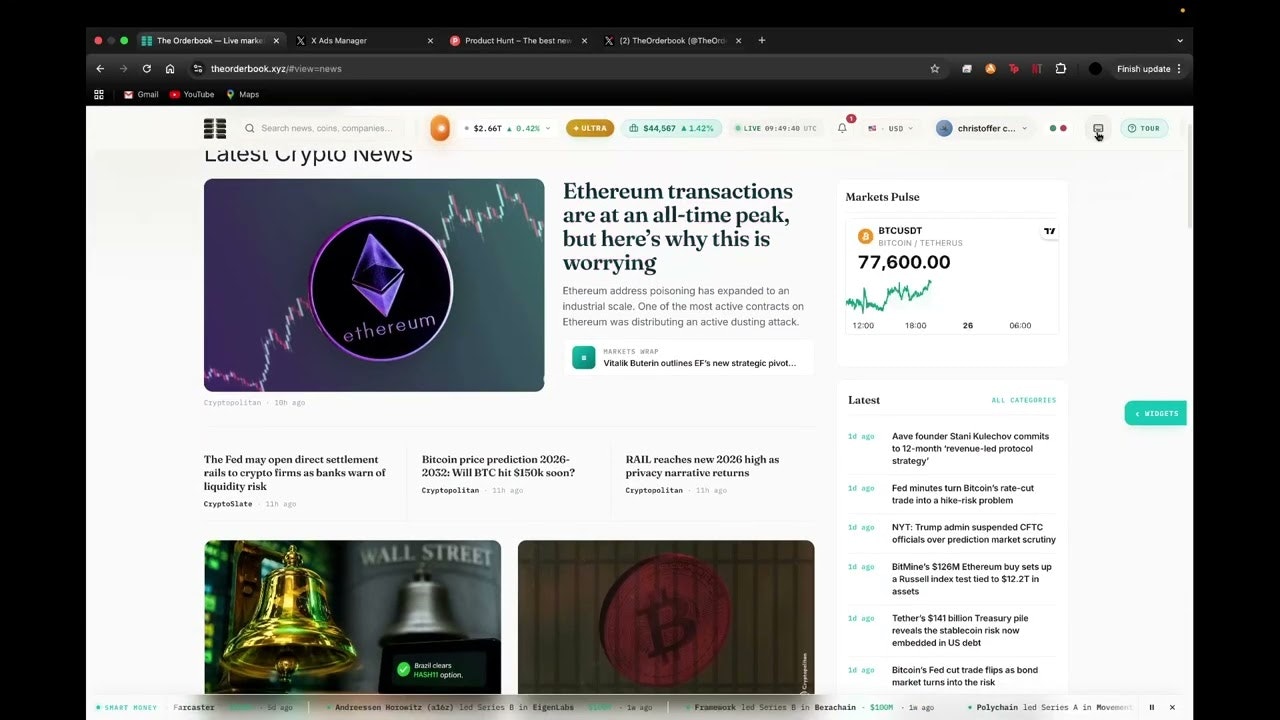Open Aave founder Stani Kulechov story
This screenshot has width=1280, height=720.
coord(970,449)
